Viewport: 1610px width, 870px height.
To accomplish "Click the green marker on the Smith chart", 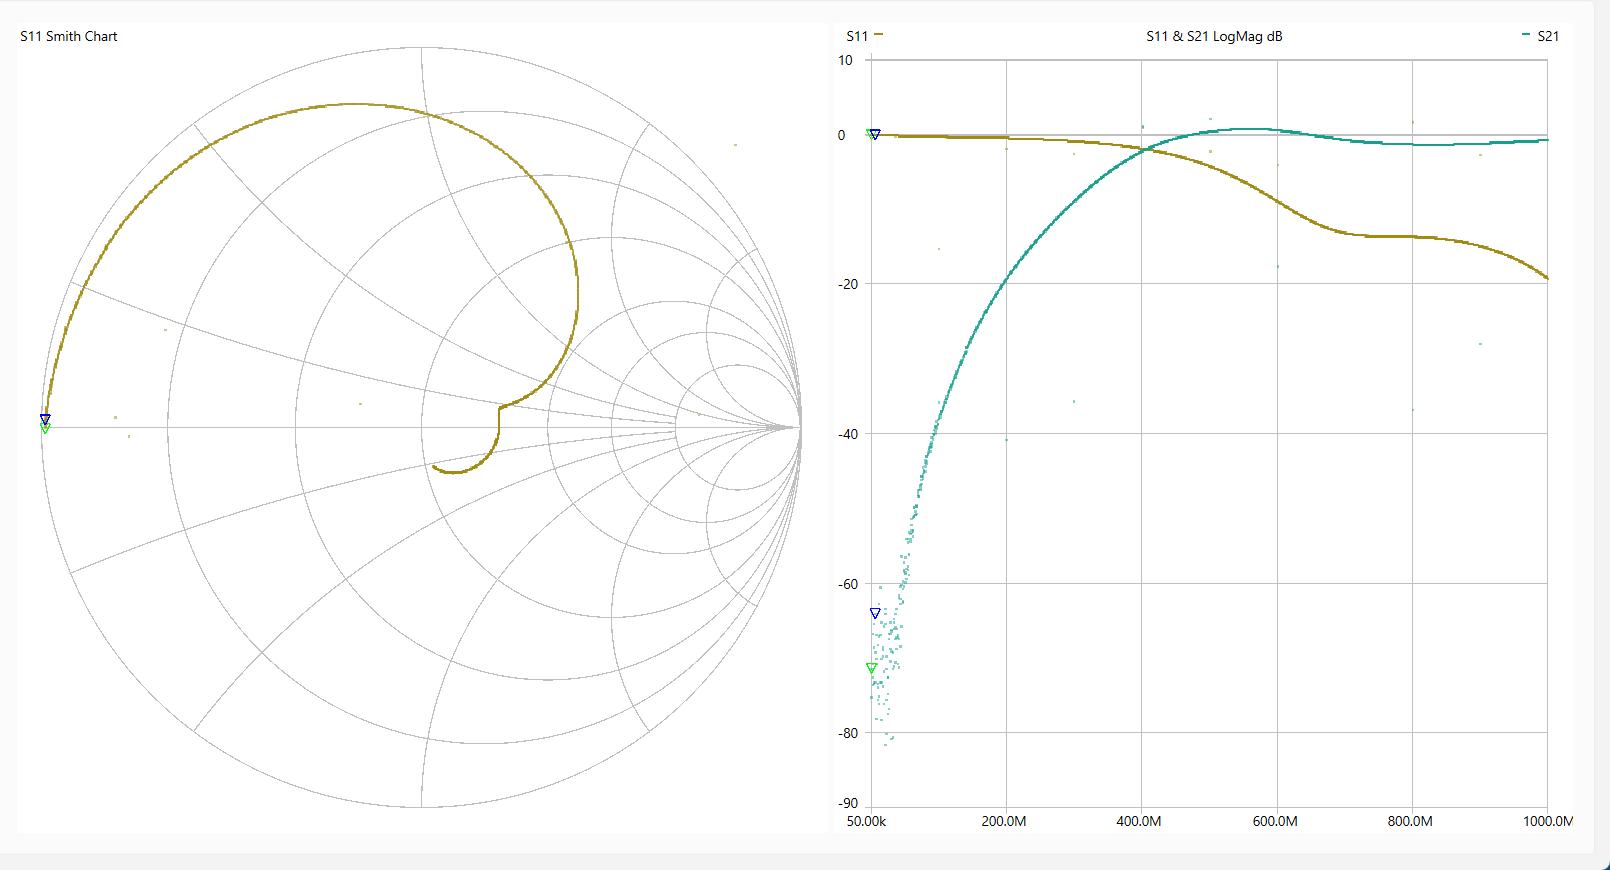I will point(45,428).
